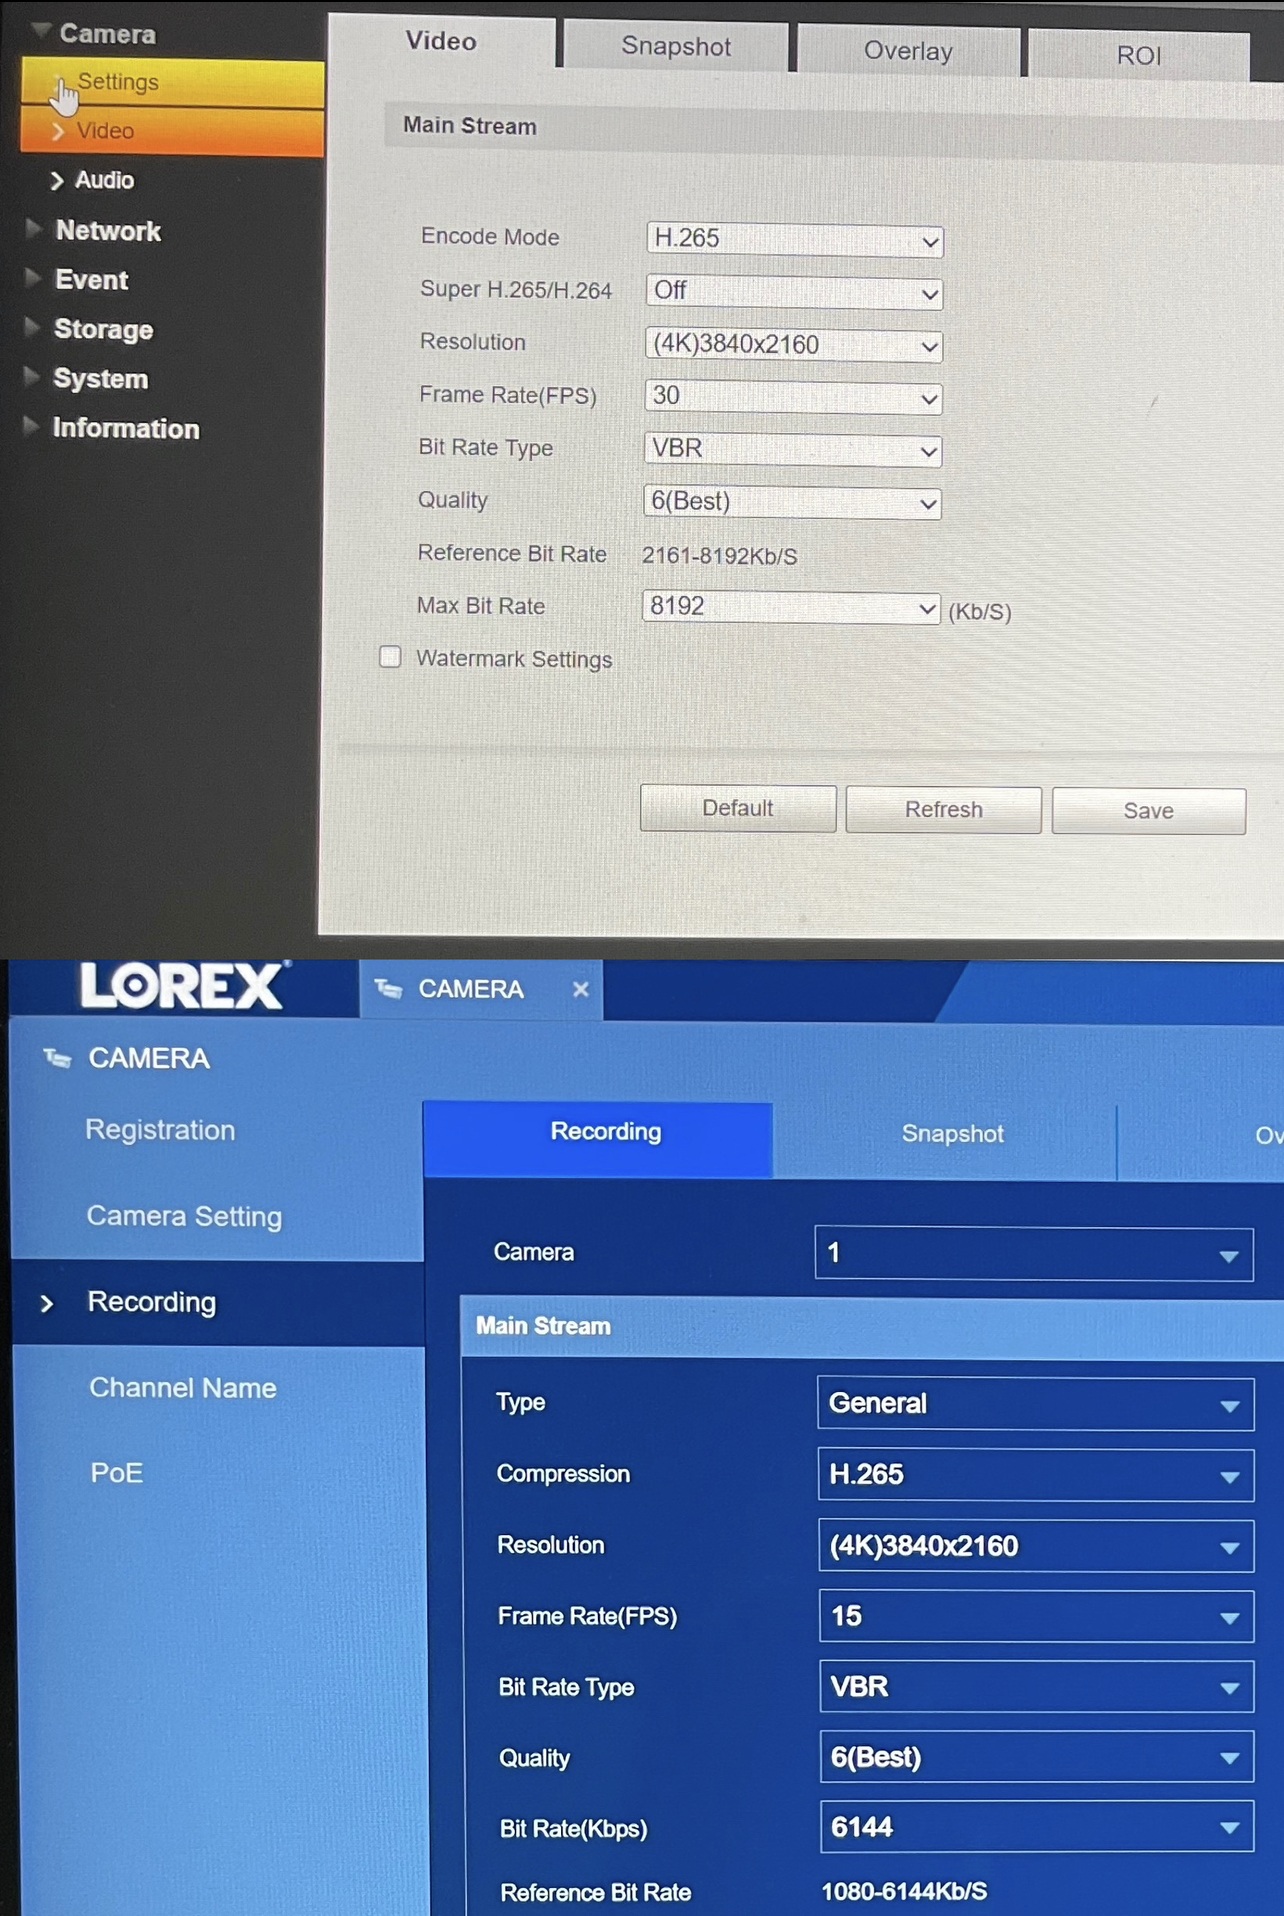
Task: Expand the Max Bit Rate 8192 dropdown
Action: click(790, 607)
